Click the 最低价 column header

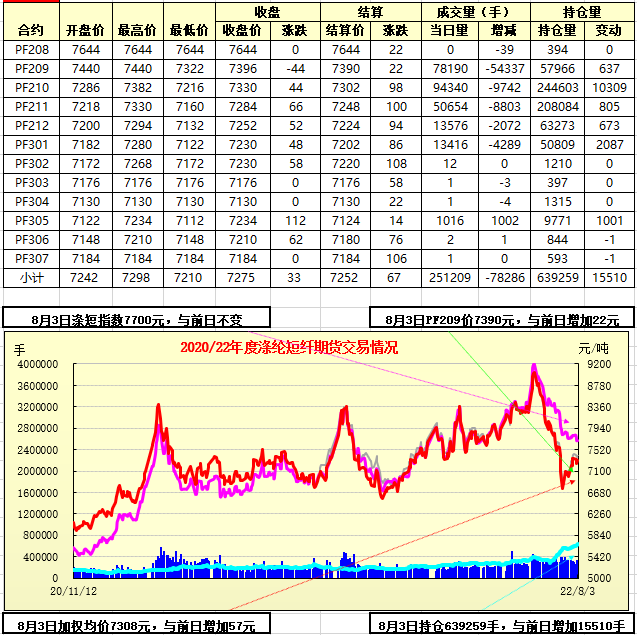[x=188, y=30]
